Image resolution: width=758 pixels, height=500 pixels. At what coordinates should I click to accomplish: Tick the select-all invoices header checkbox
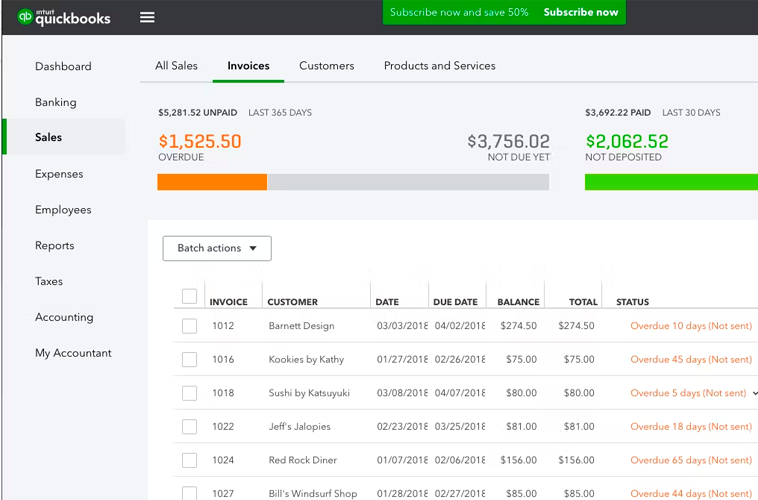[189, 296]
